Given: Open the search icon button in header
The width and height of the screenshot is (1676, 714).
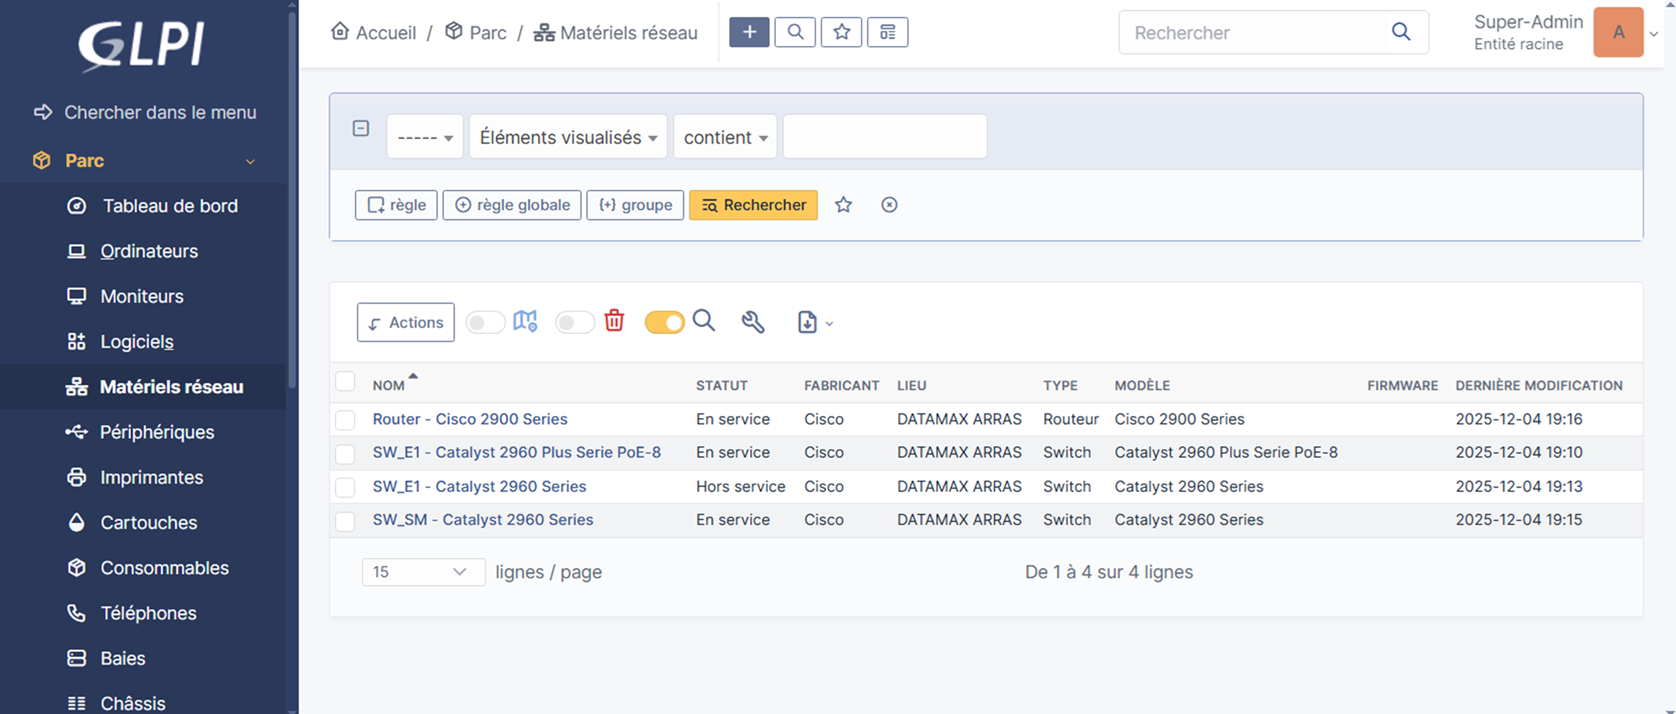Looking at the screenshot, I should pos(795,32).
